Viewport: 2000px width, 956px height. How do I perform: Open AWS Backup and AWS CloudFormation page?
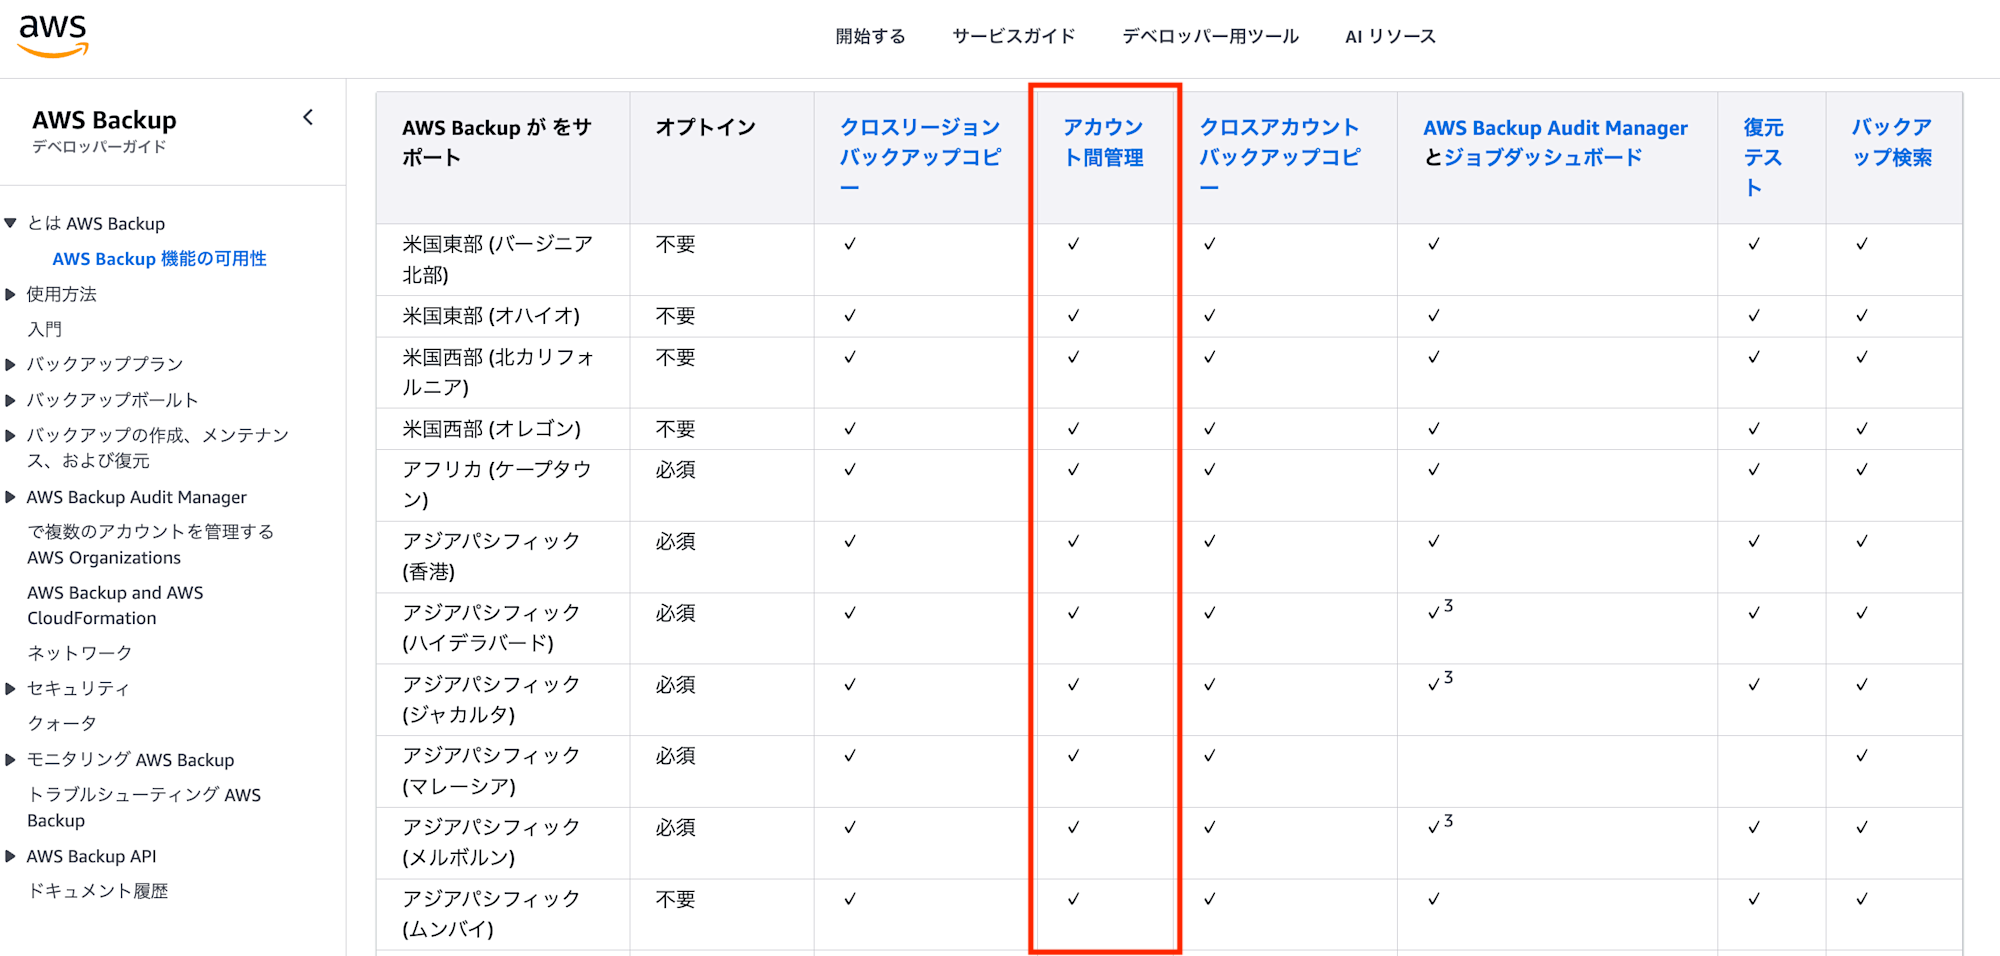click(115, 605)
